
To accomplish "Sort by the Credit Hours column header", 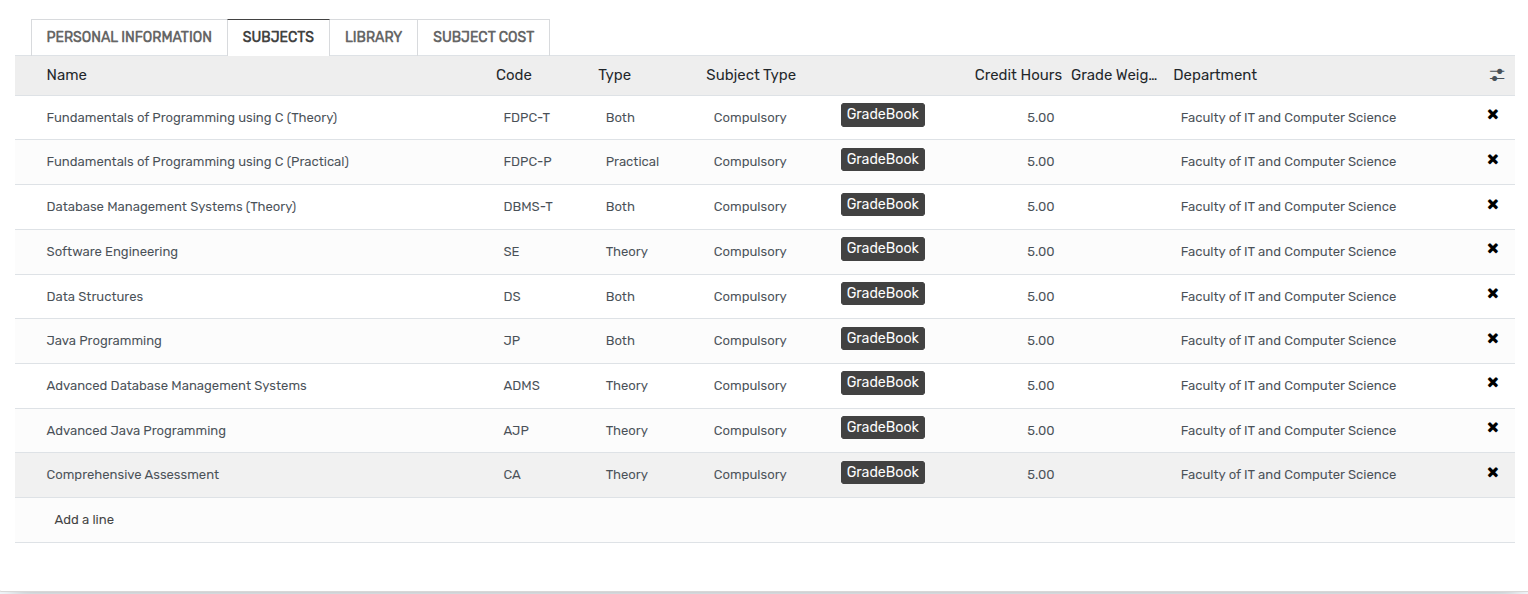I will pyautogui.click(x=1017, y=75).
